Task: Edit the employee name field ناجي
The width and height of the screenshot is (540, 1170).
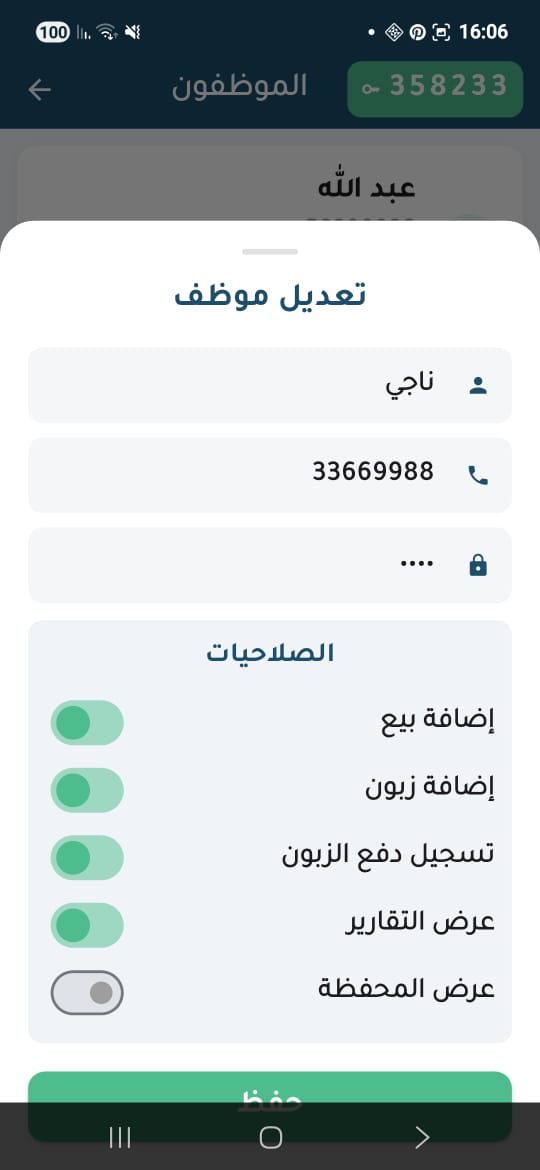Action: coord(270,385)
